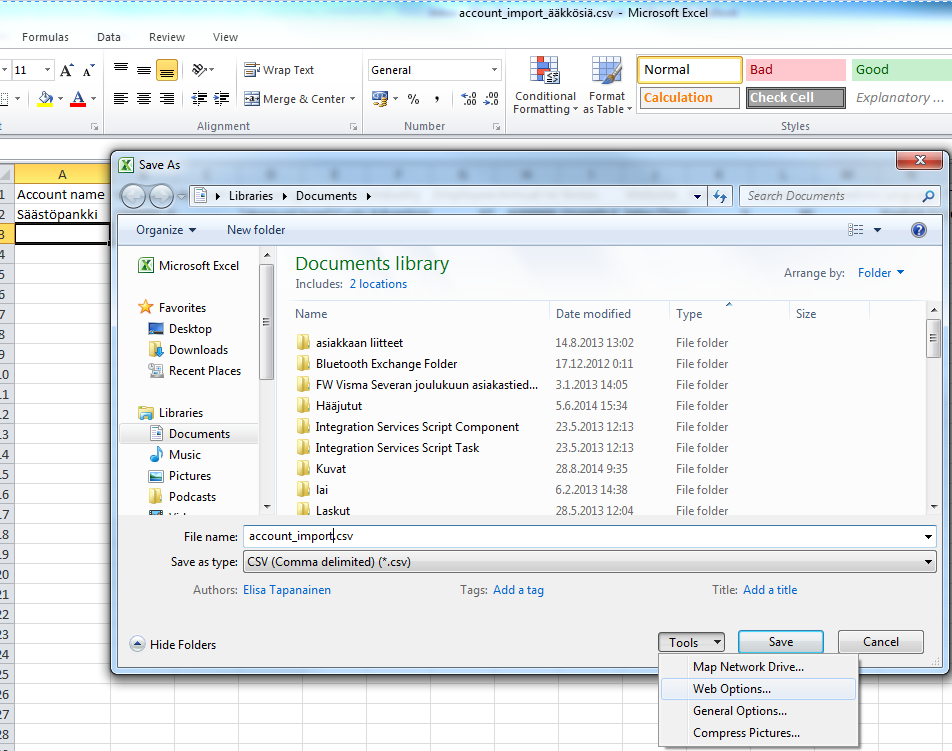The width and height of the screenshot is (952, 751).
Task: Switch to the Formulas ribbon tab
Action: click(46, 37)
